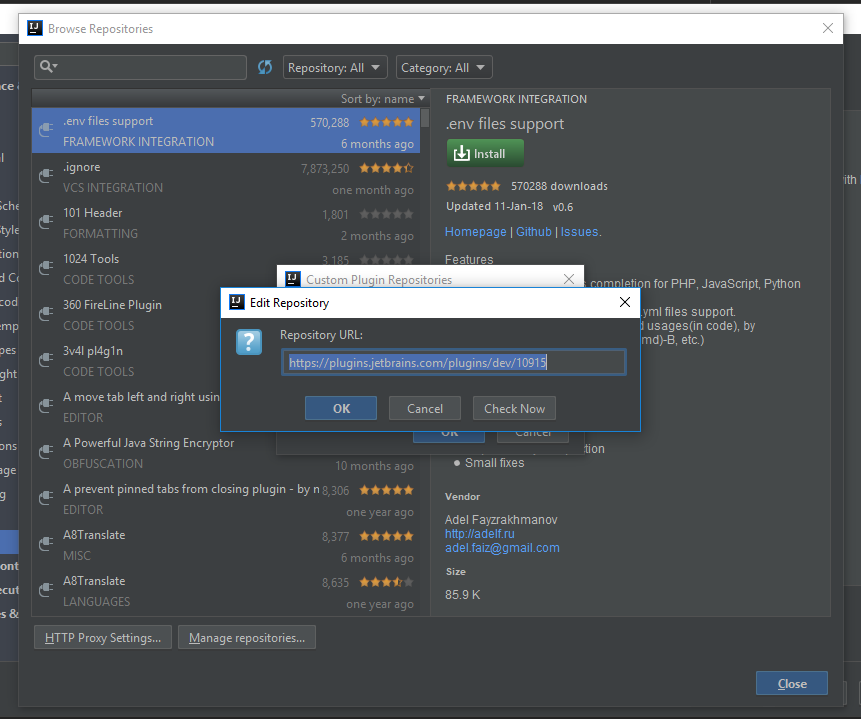Click the 85.9 K size value
The height and width of the screenshot is (719, 861).
pyautogui.click(x=462, y=594)
